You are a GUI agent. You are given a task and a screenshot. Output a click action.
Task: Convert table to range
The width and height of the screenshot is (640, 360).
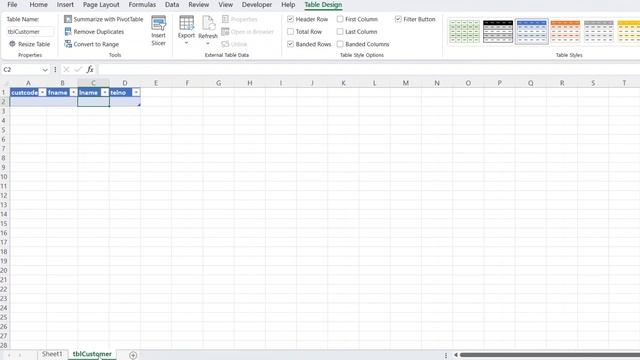point(92,44)
